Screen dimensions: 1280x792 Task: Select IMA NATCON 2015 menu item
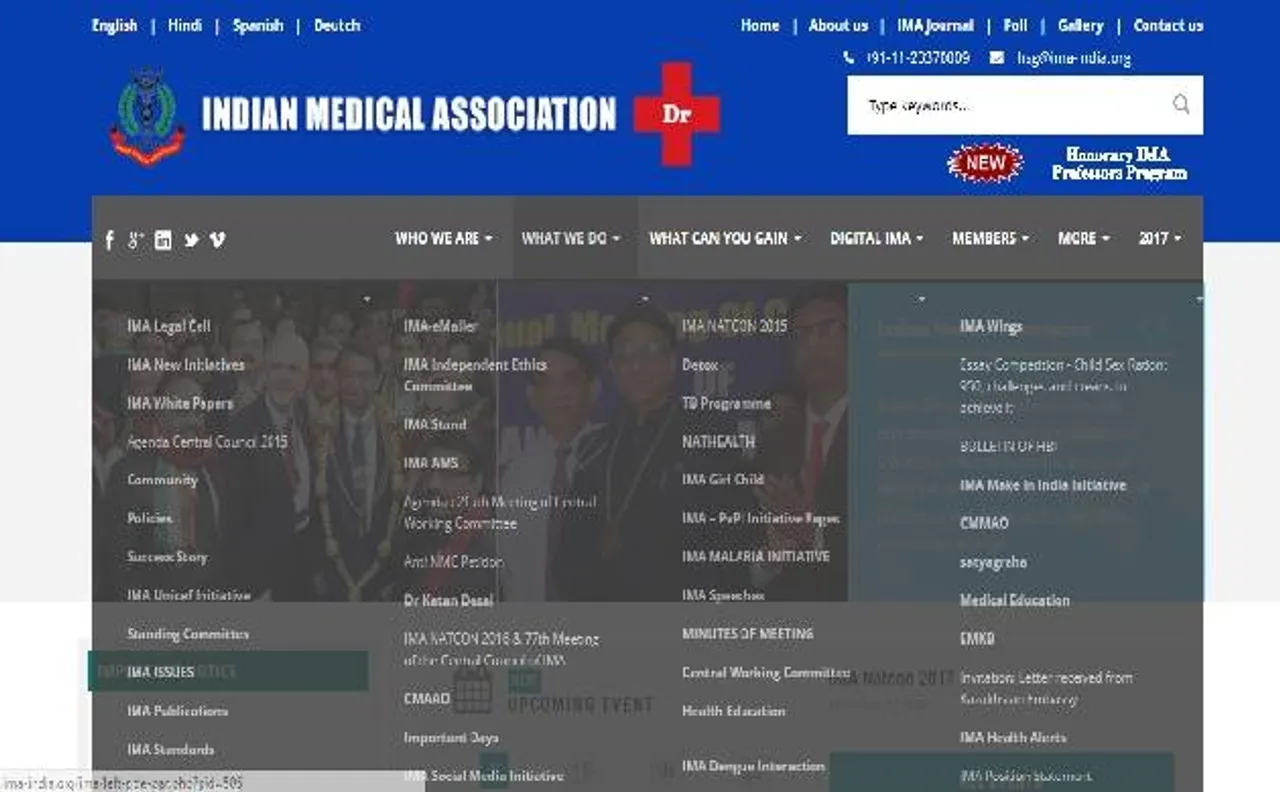734,326
